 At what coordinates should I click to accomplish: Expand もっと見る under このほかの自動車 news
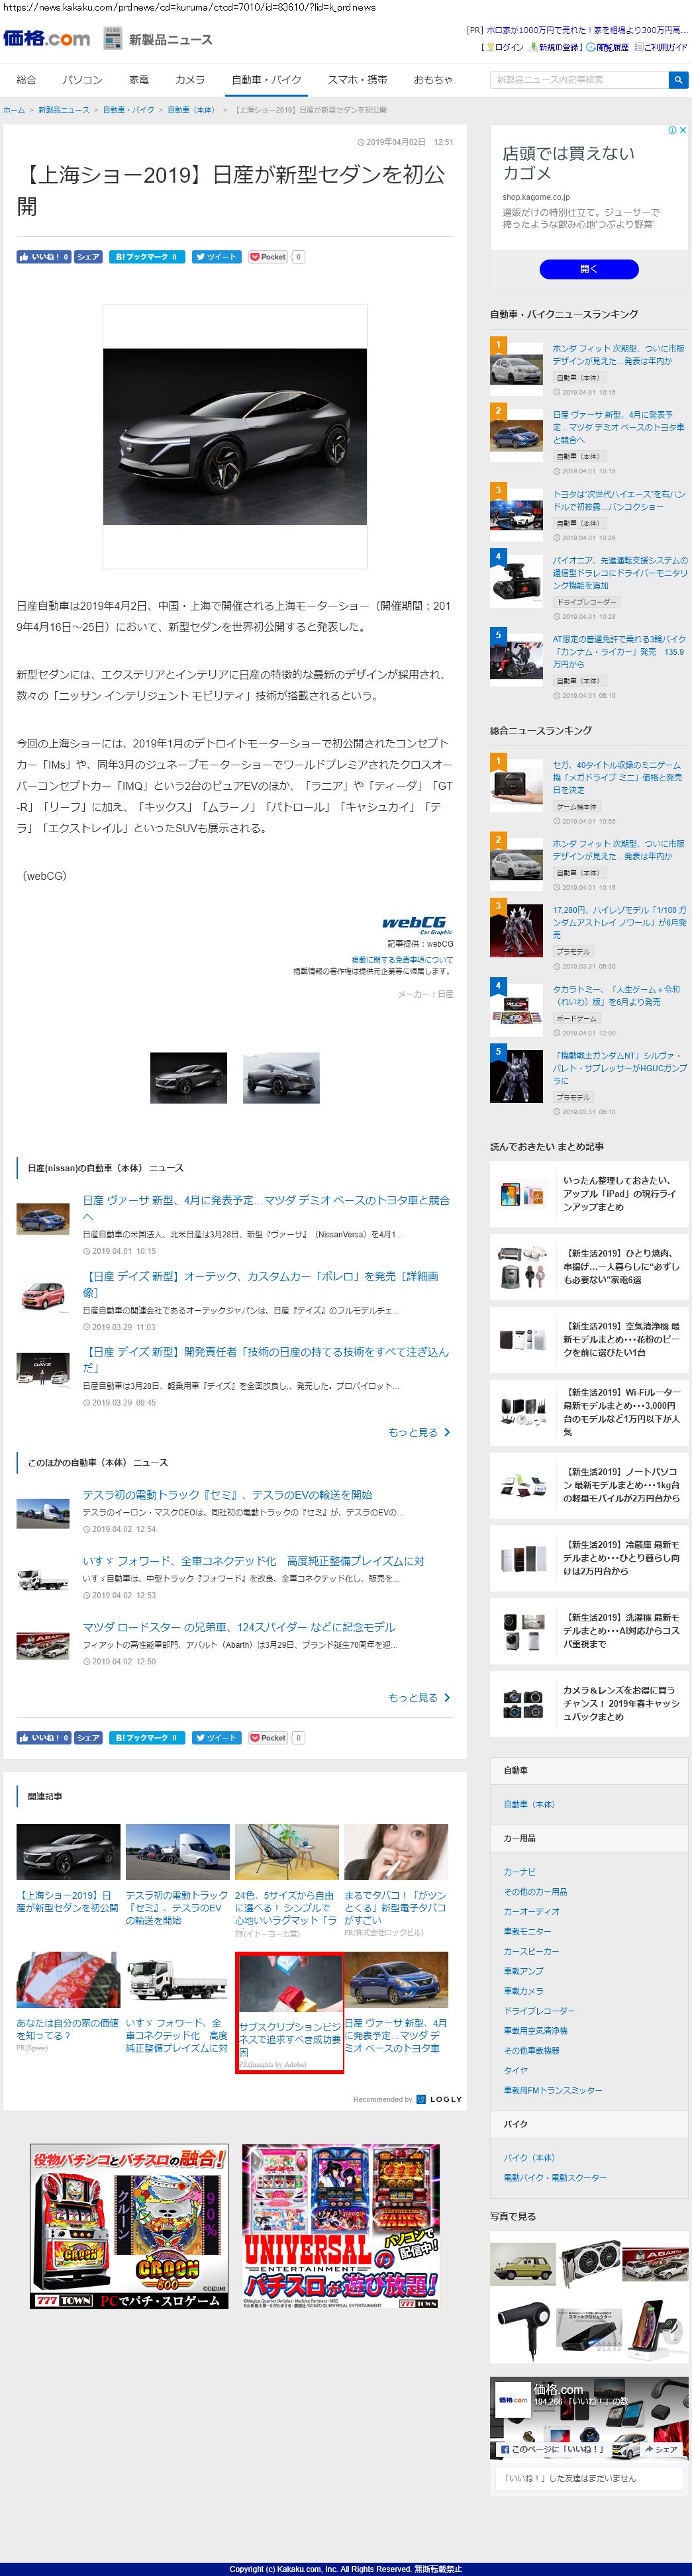click(x=418, y=1697)
